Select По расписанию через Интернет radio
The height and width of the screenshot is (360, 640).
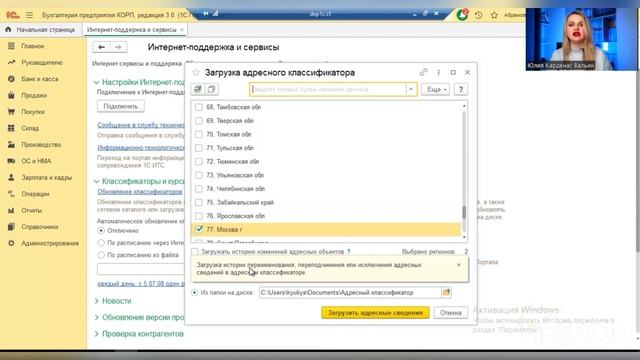101,243
